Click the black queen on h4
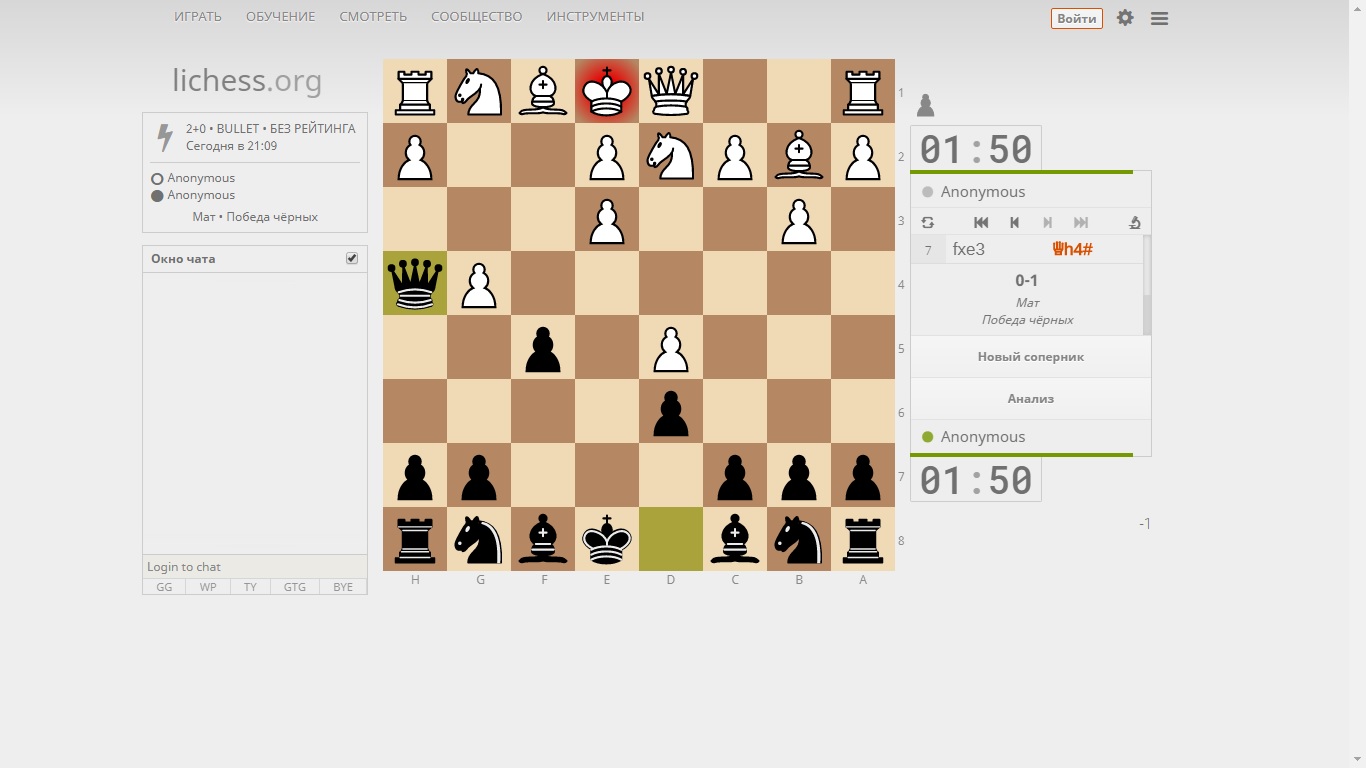 (415, 284)
